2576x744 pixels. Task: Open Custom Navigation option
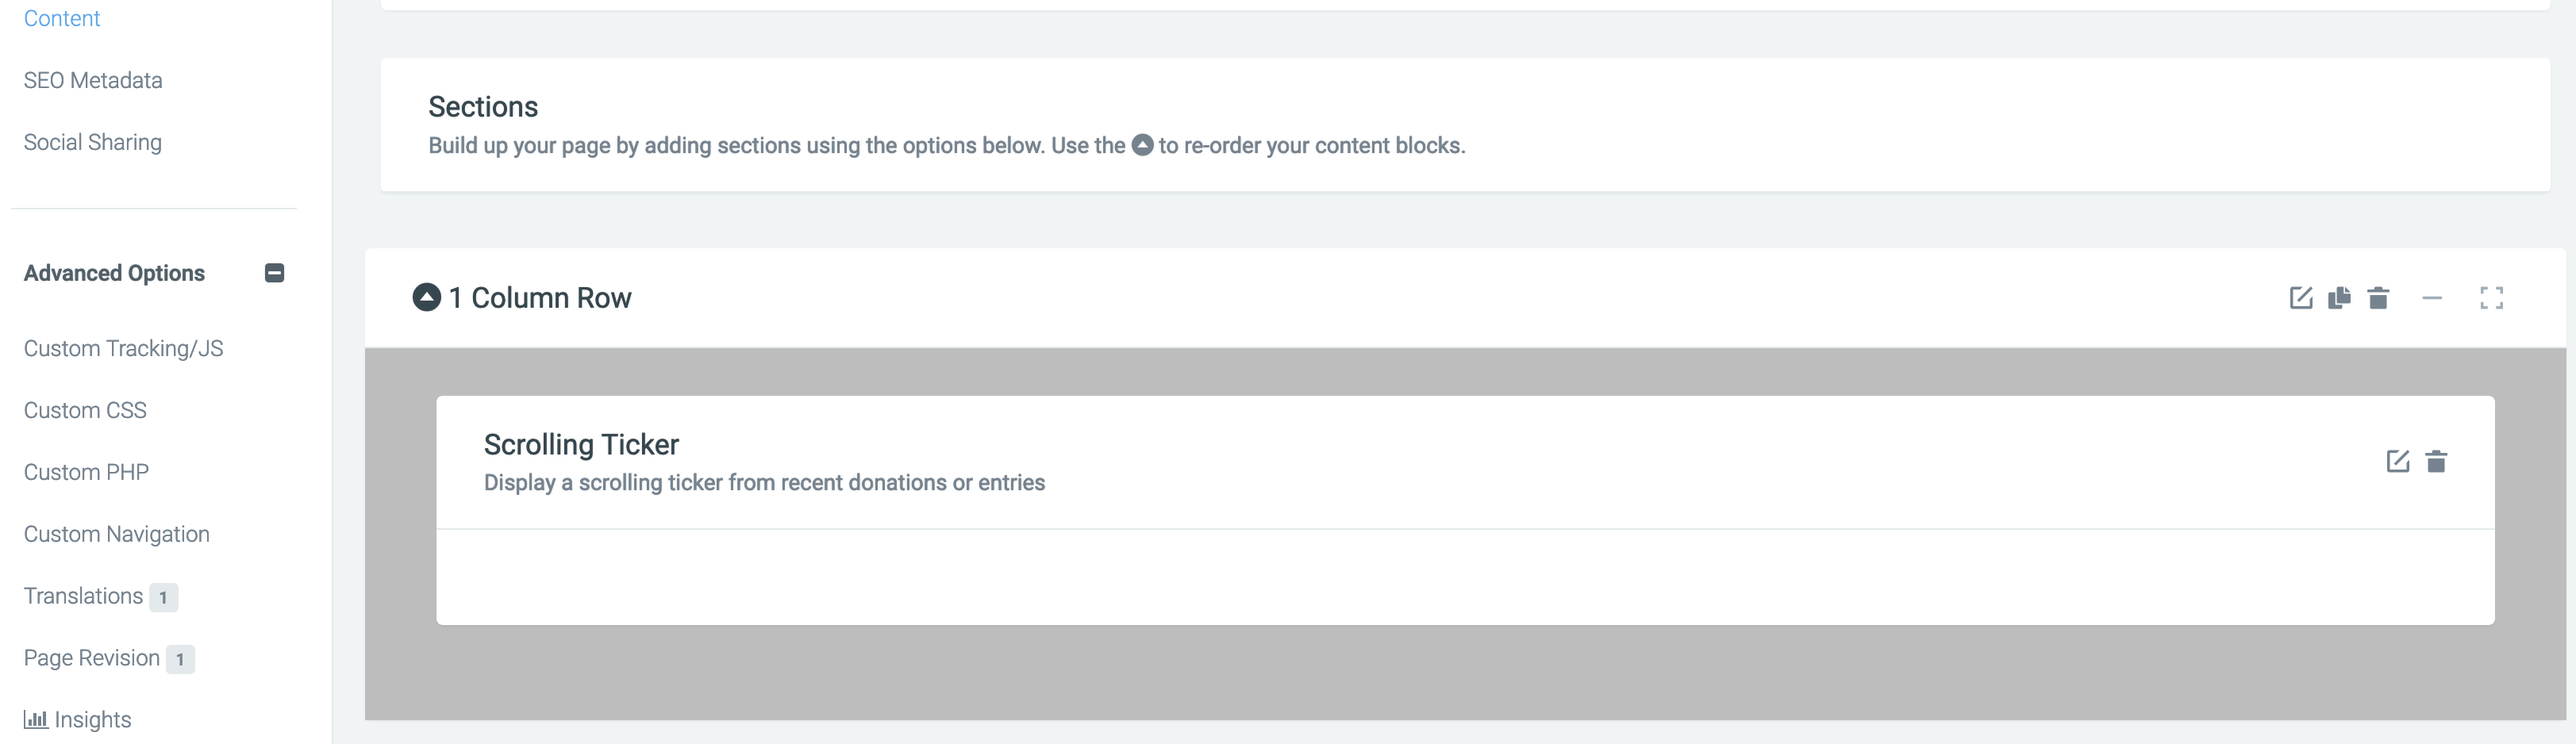[x=117, y=534]
